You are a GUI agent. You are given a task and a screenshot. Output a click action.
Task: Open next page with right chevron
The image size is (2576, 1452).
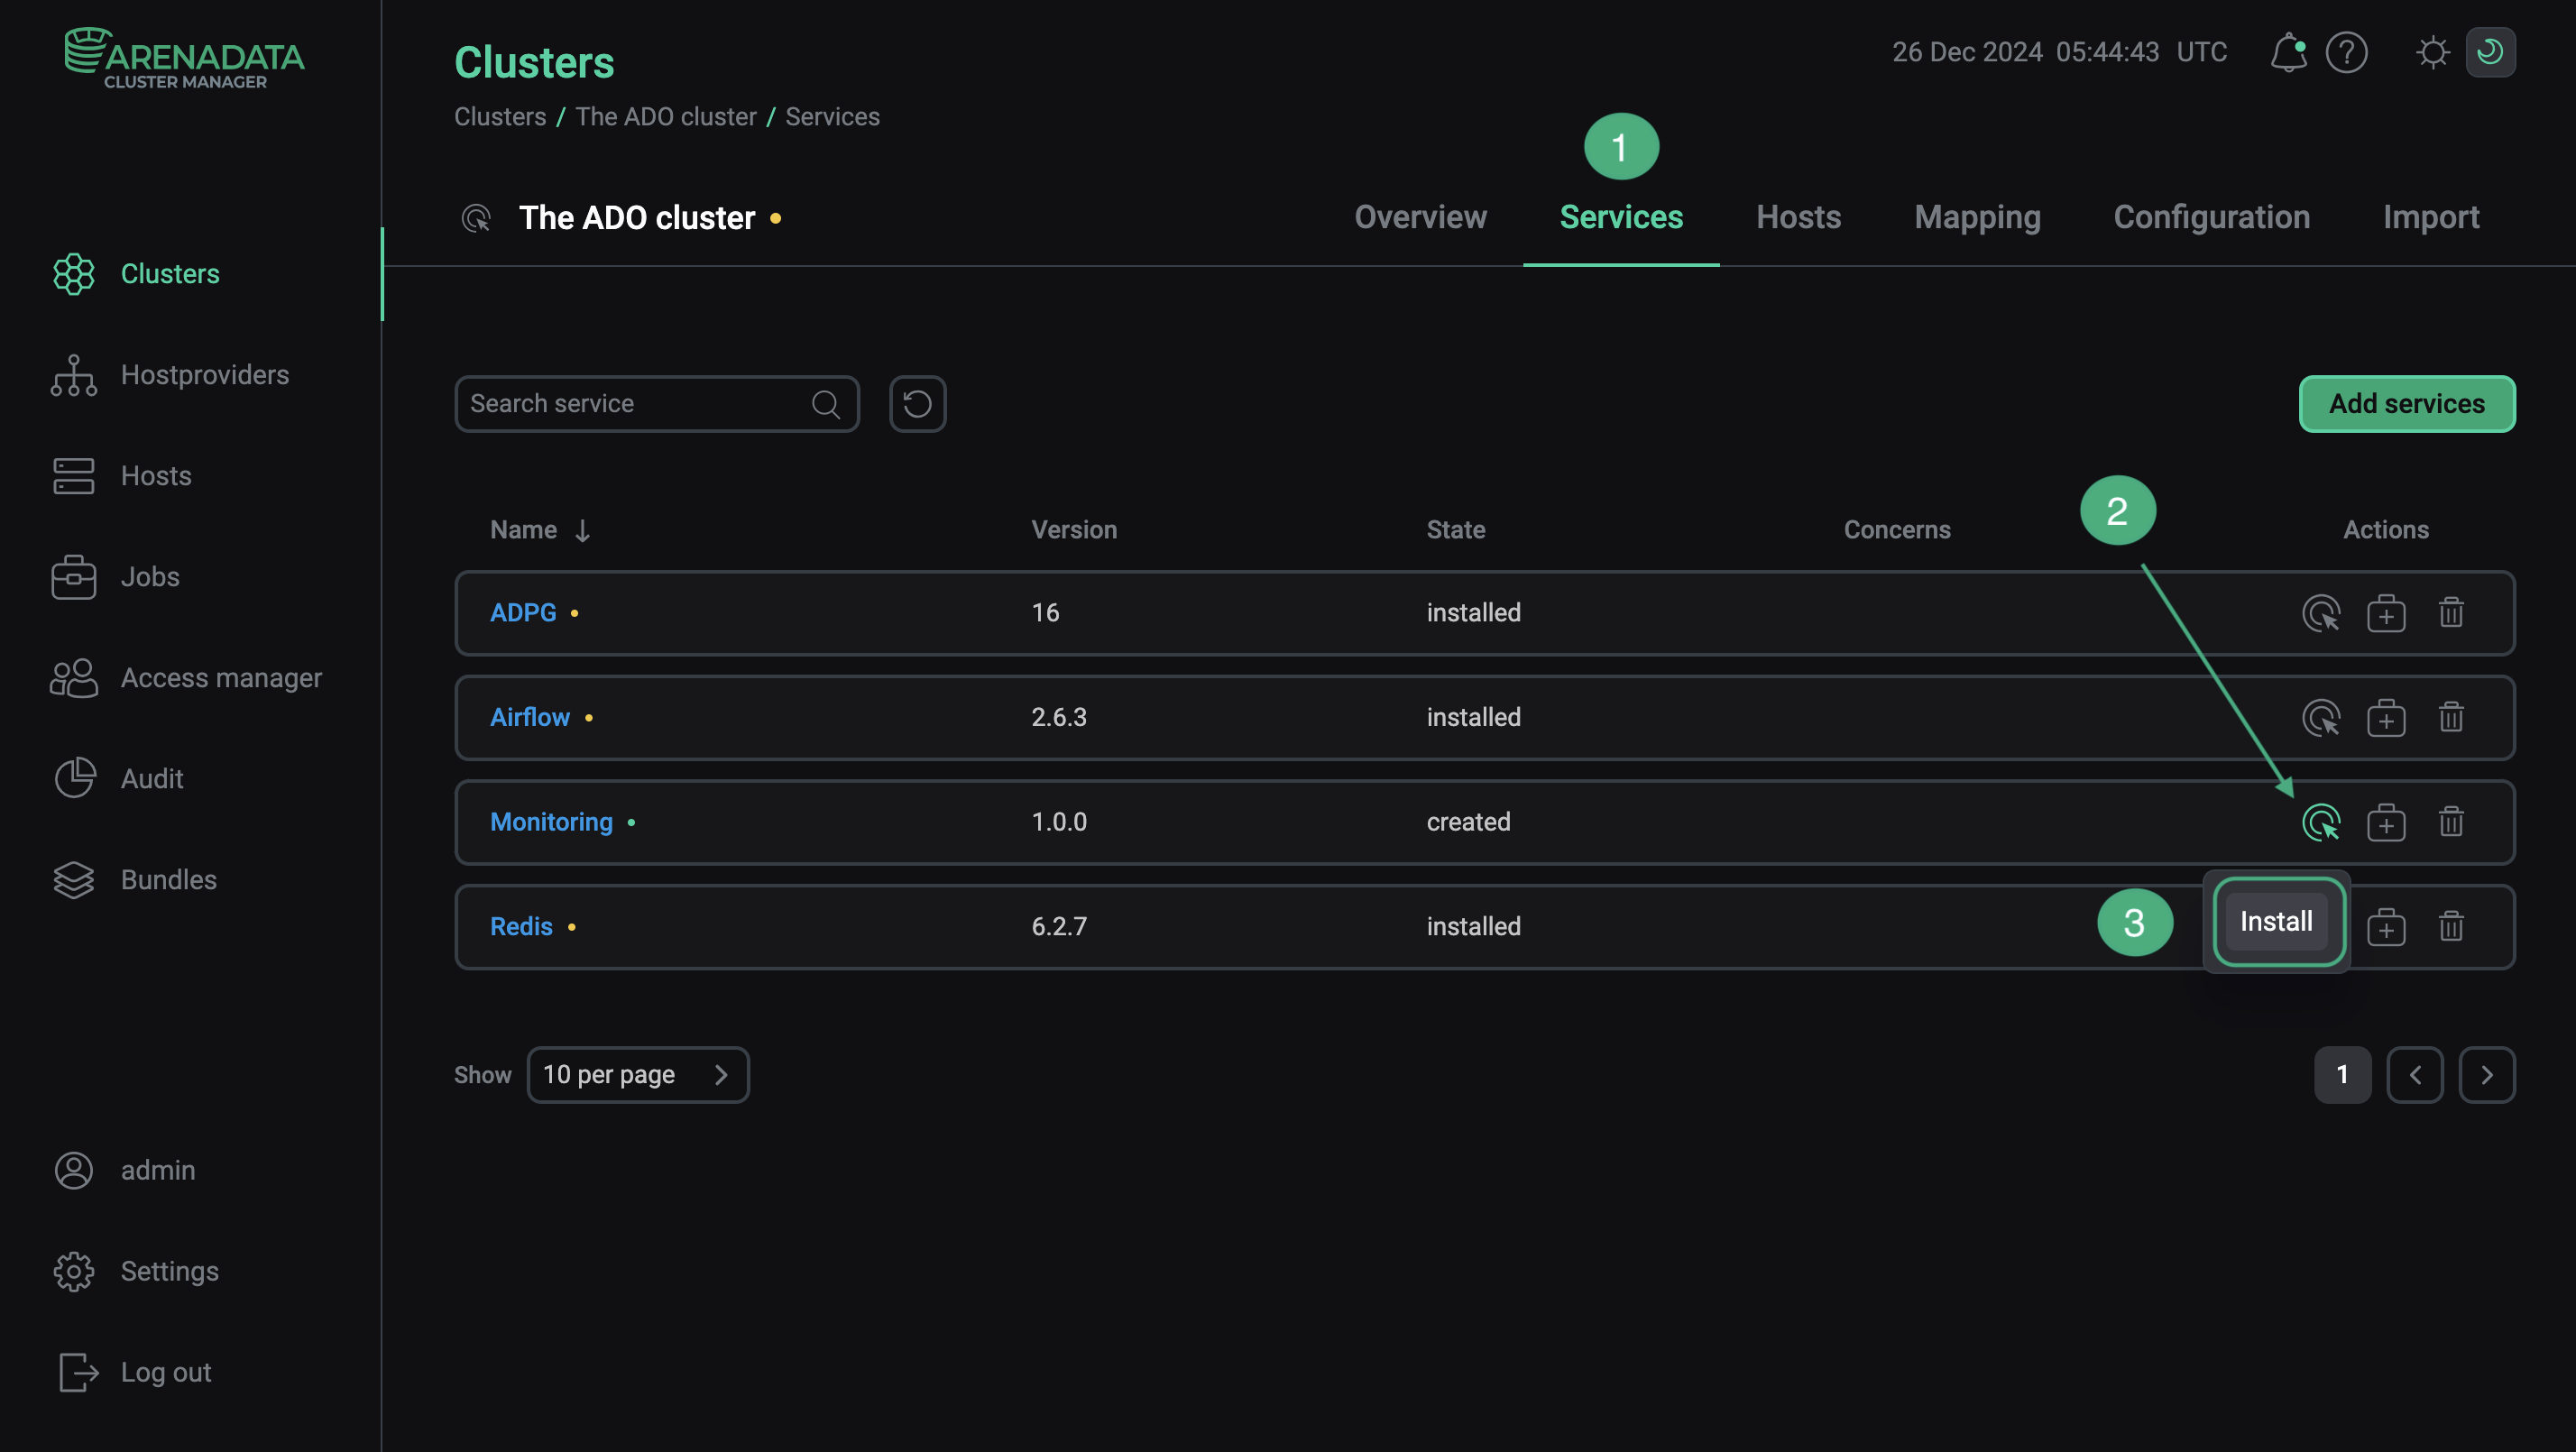point(2488,1074)
